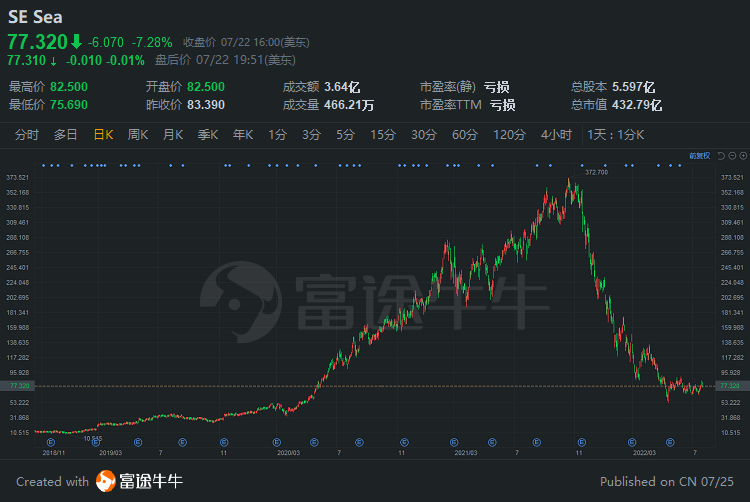Click the 市盈率TTM 亏损 value
The height and width of the screenshot is (502, 750).
point(503,105)
